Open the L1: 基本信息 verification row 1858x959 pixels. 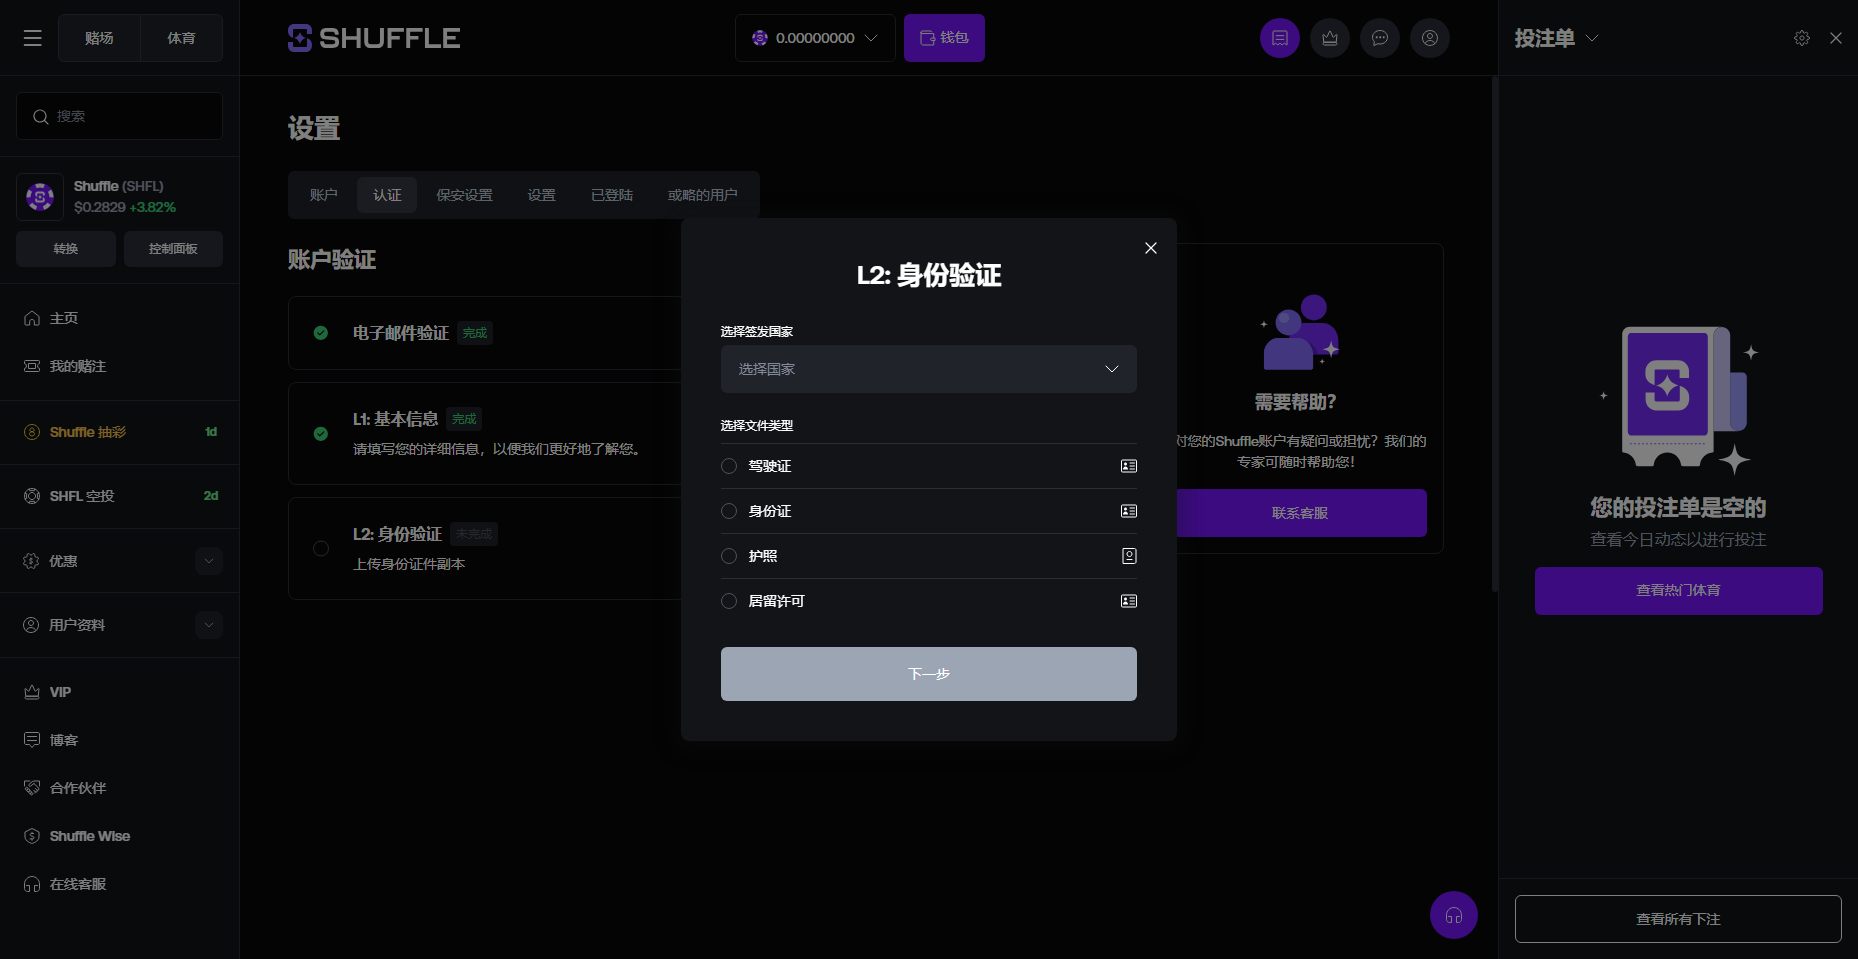pos(485,433)
